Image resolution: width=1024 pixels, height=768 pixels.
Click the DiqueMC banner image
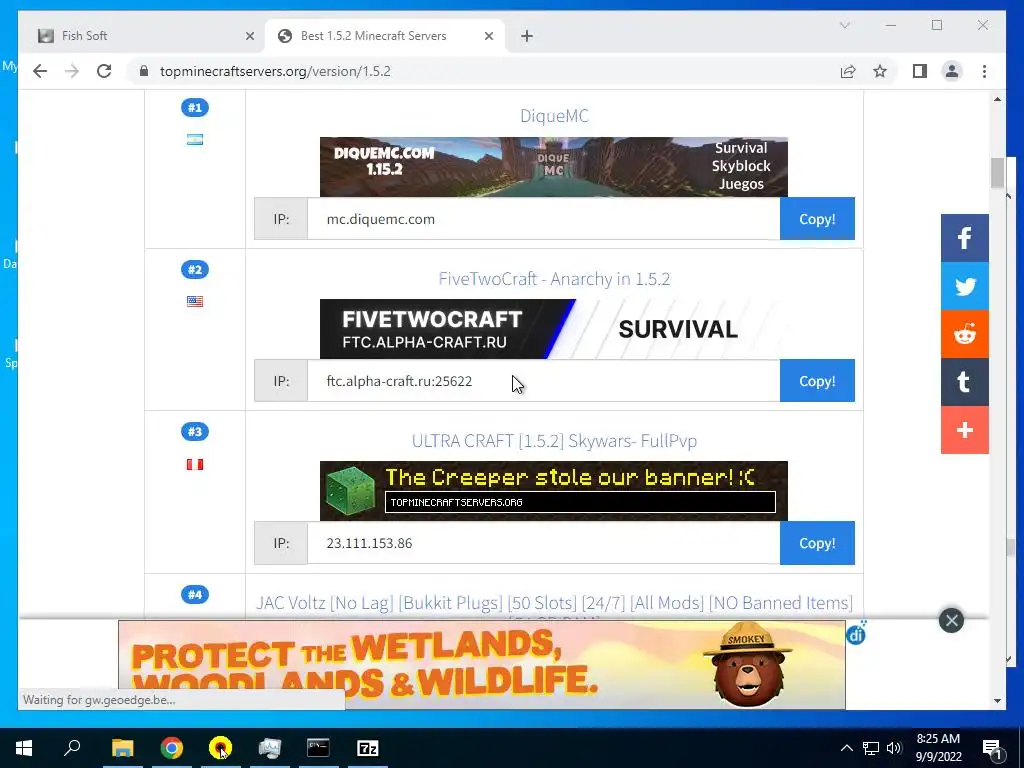coord(554,167)
